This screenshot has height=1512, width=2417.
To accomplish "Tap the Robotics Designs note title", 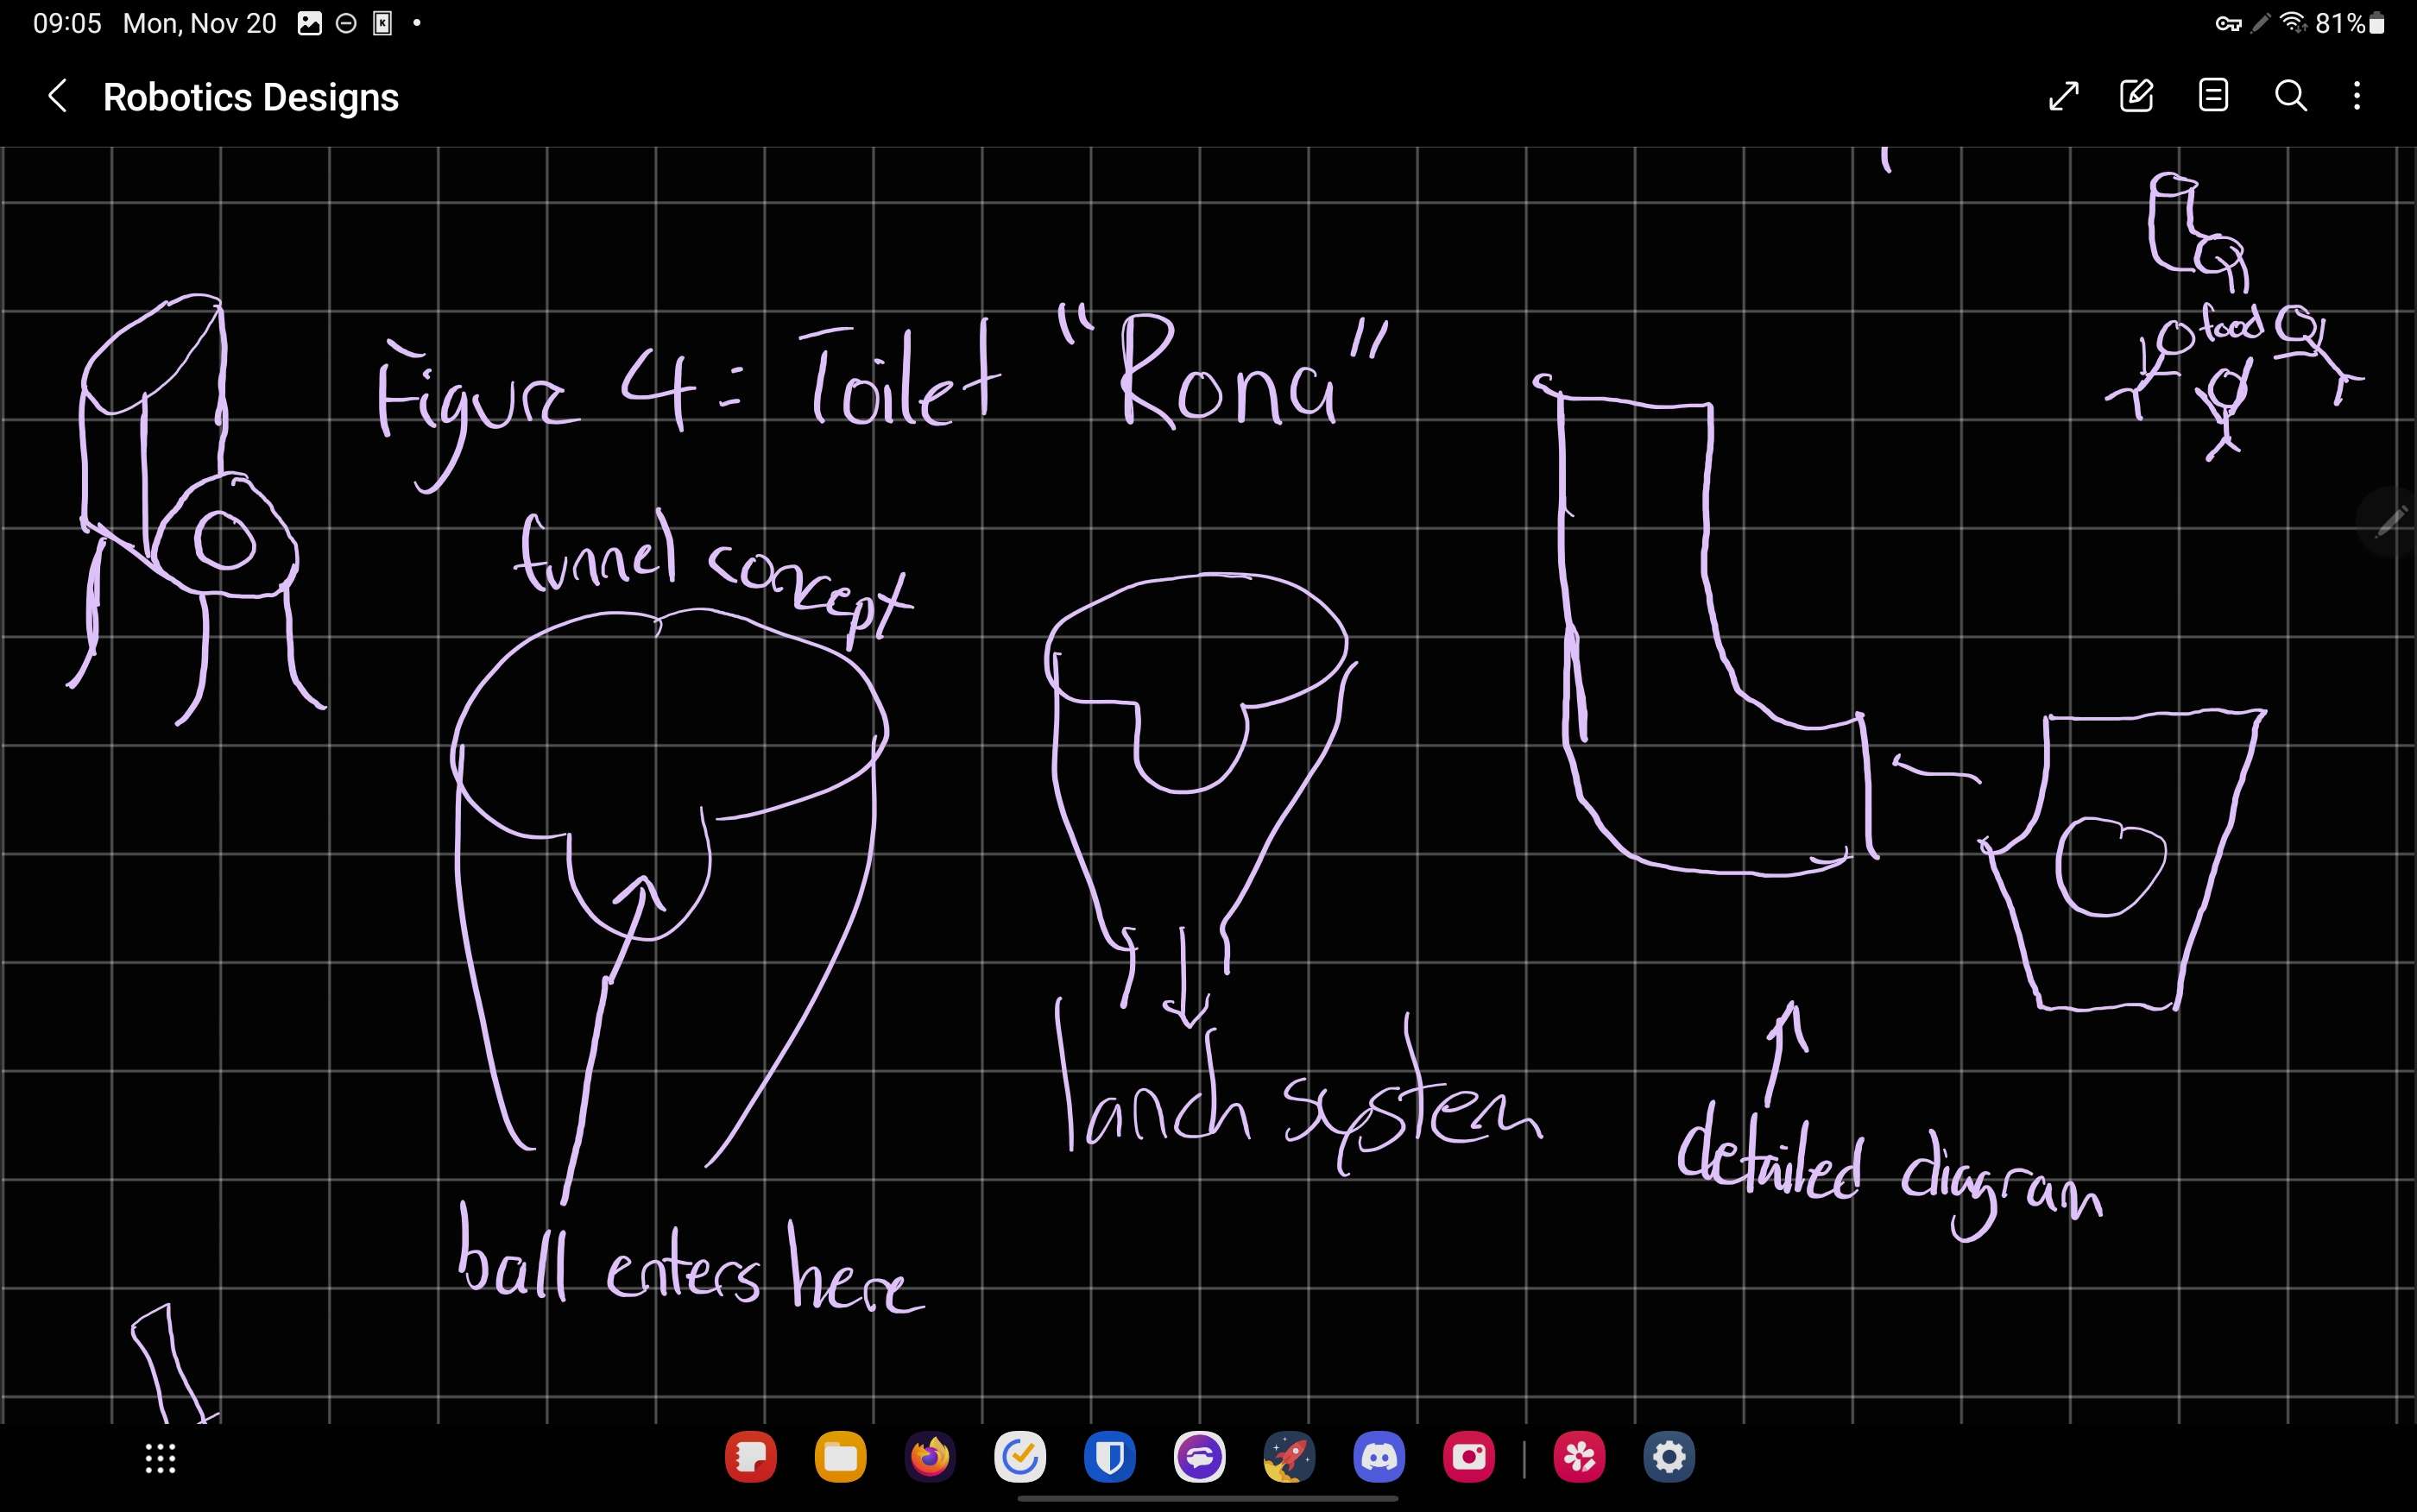I will [x=251, y=98].
